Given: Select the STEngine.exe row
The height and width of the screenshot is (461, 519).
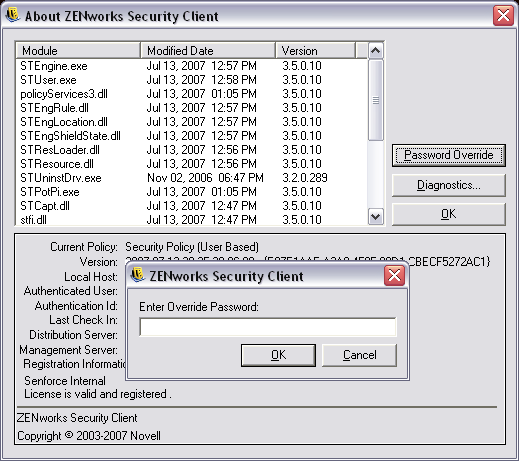Looking at the screenshot, I should point(192,66).
